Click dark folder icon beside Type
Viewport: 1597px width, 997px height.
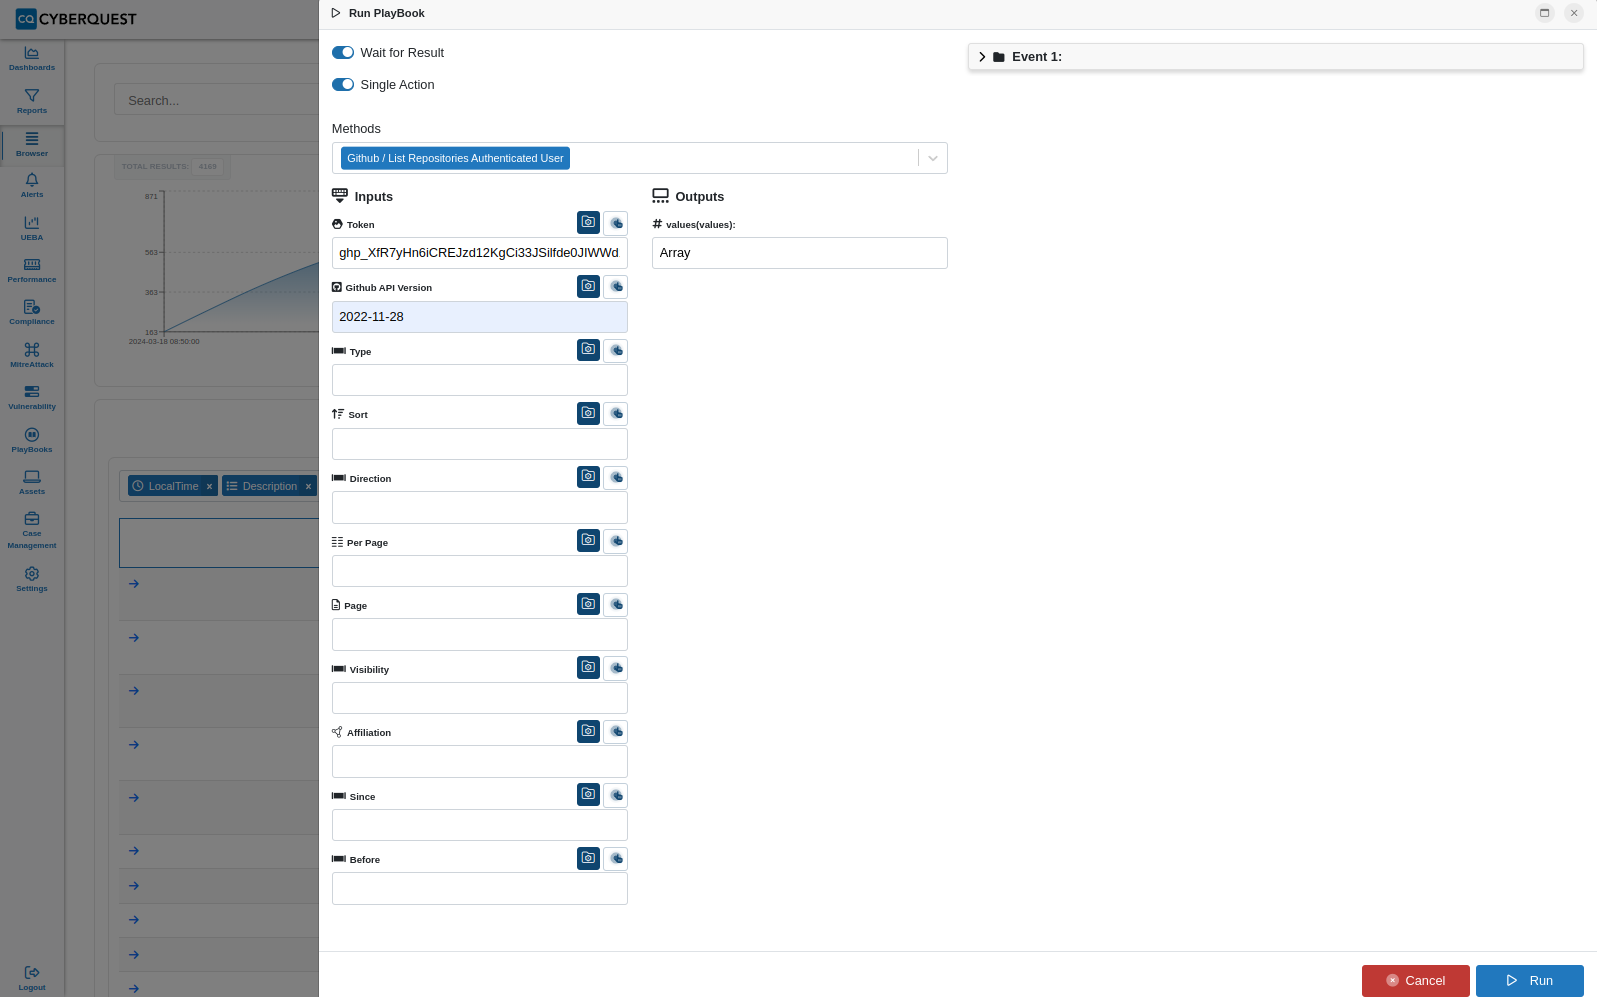(x=588, y=349)
